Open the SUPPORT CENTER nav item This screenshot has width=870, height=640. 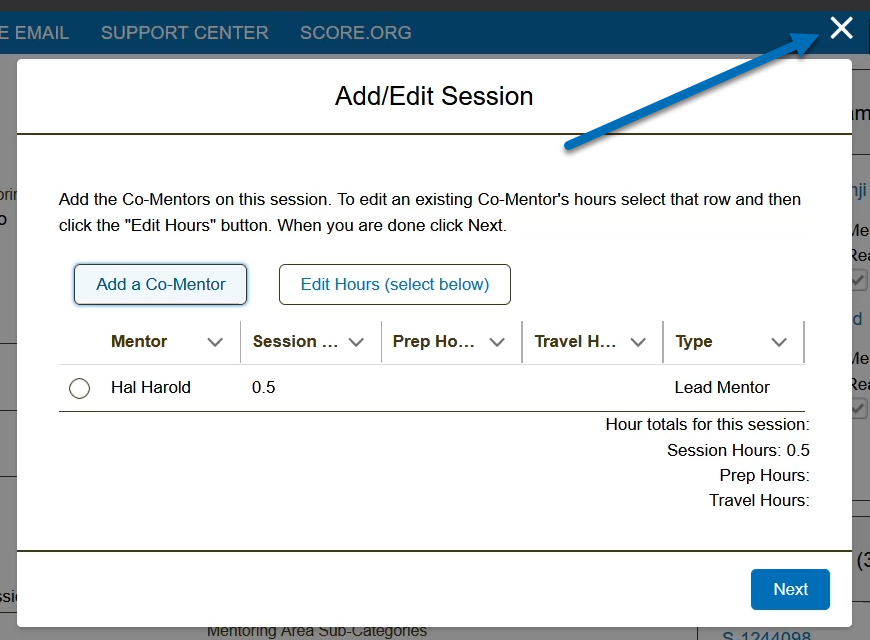tap(185, 32)
